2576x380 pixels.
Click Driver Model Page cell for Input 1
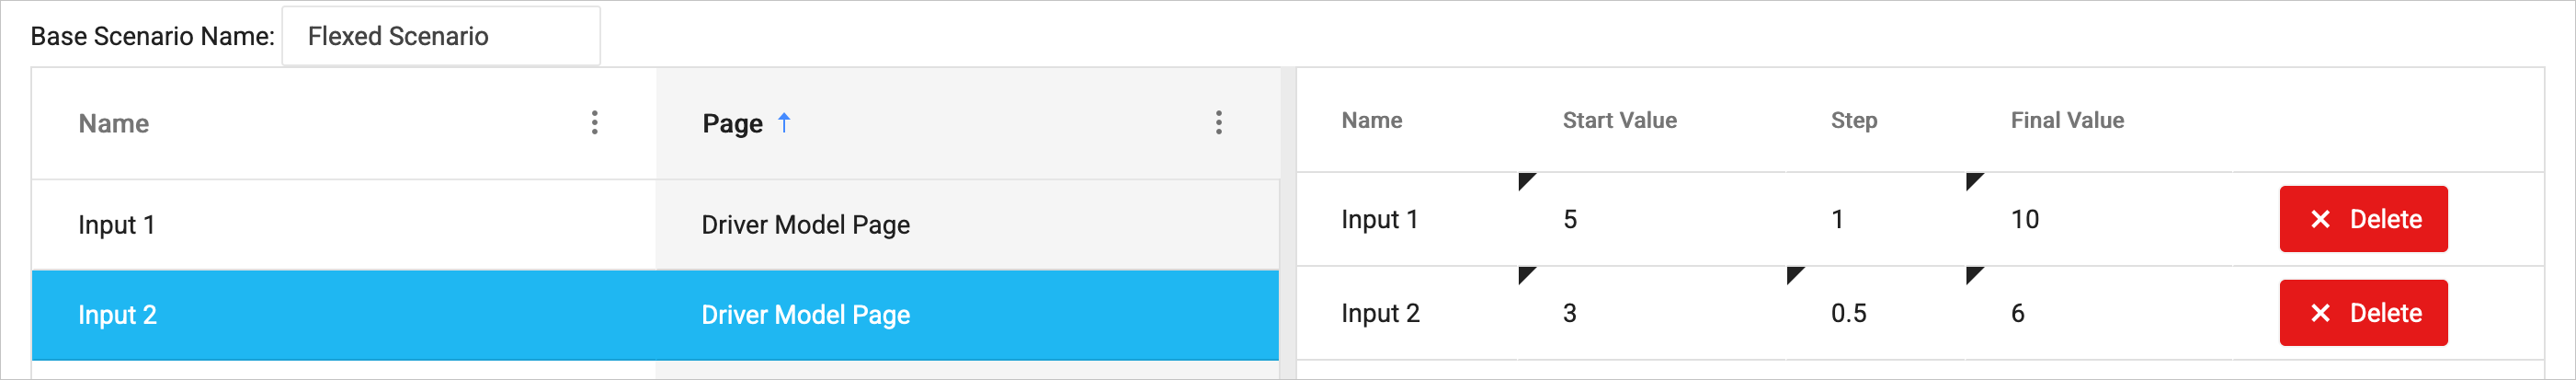(x=805, y=225)
